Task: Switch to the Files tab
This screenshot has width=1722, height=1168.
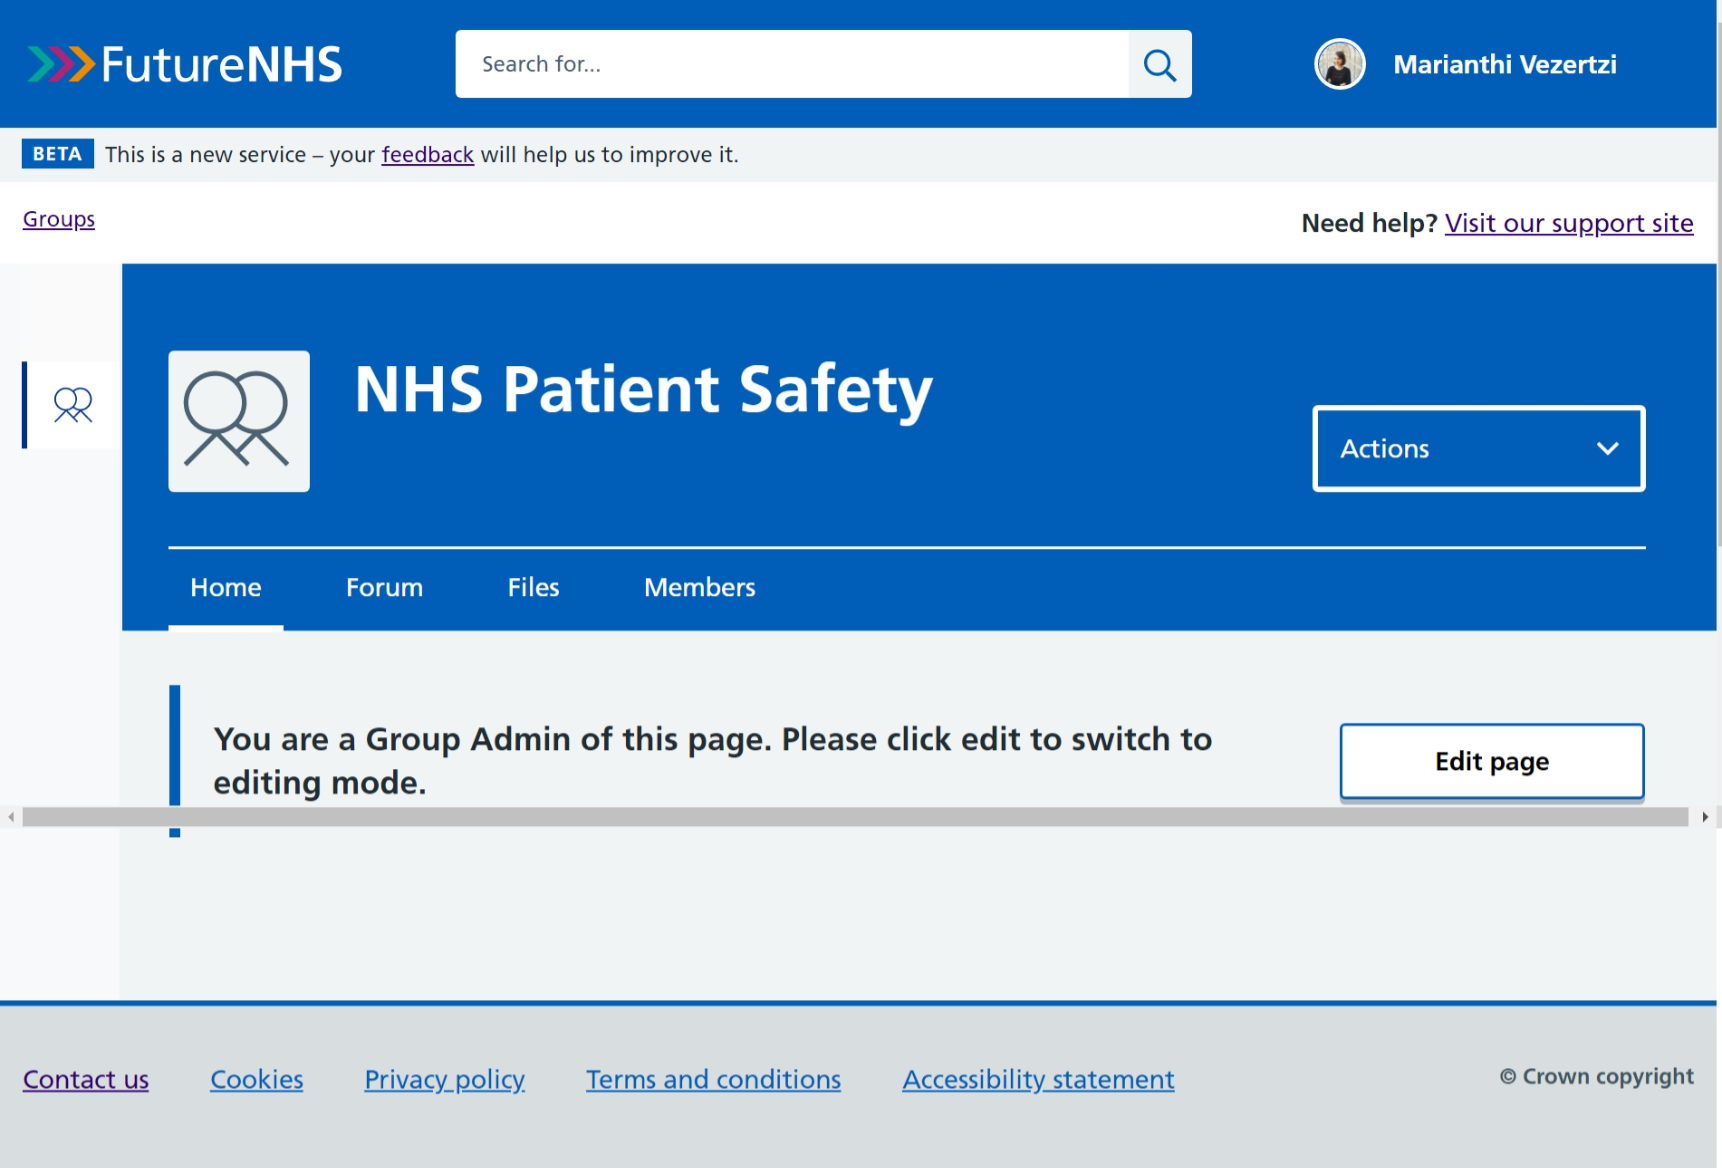Action: tap(533, 587)
